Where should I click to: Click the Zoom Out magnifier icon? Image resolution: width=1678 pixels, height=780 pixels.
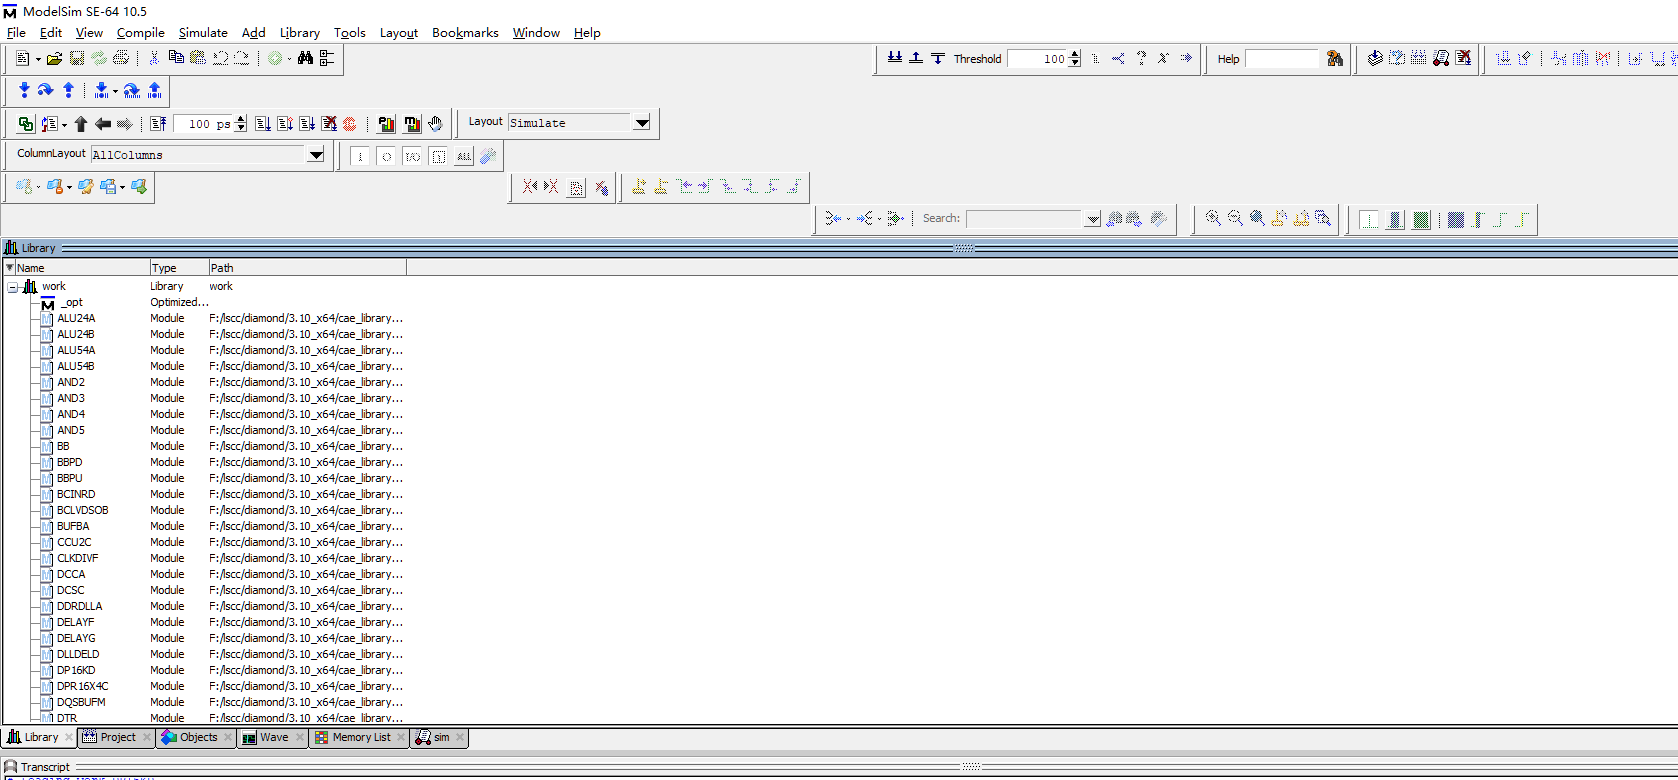[x=1235, y=219]
